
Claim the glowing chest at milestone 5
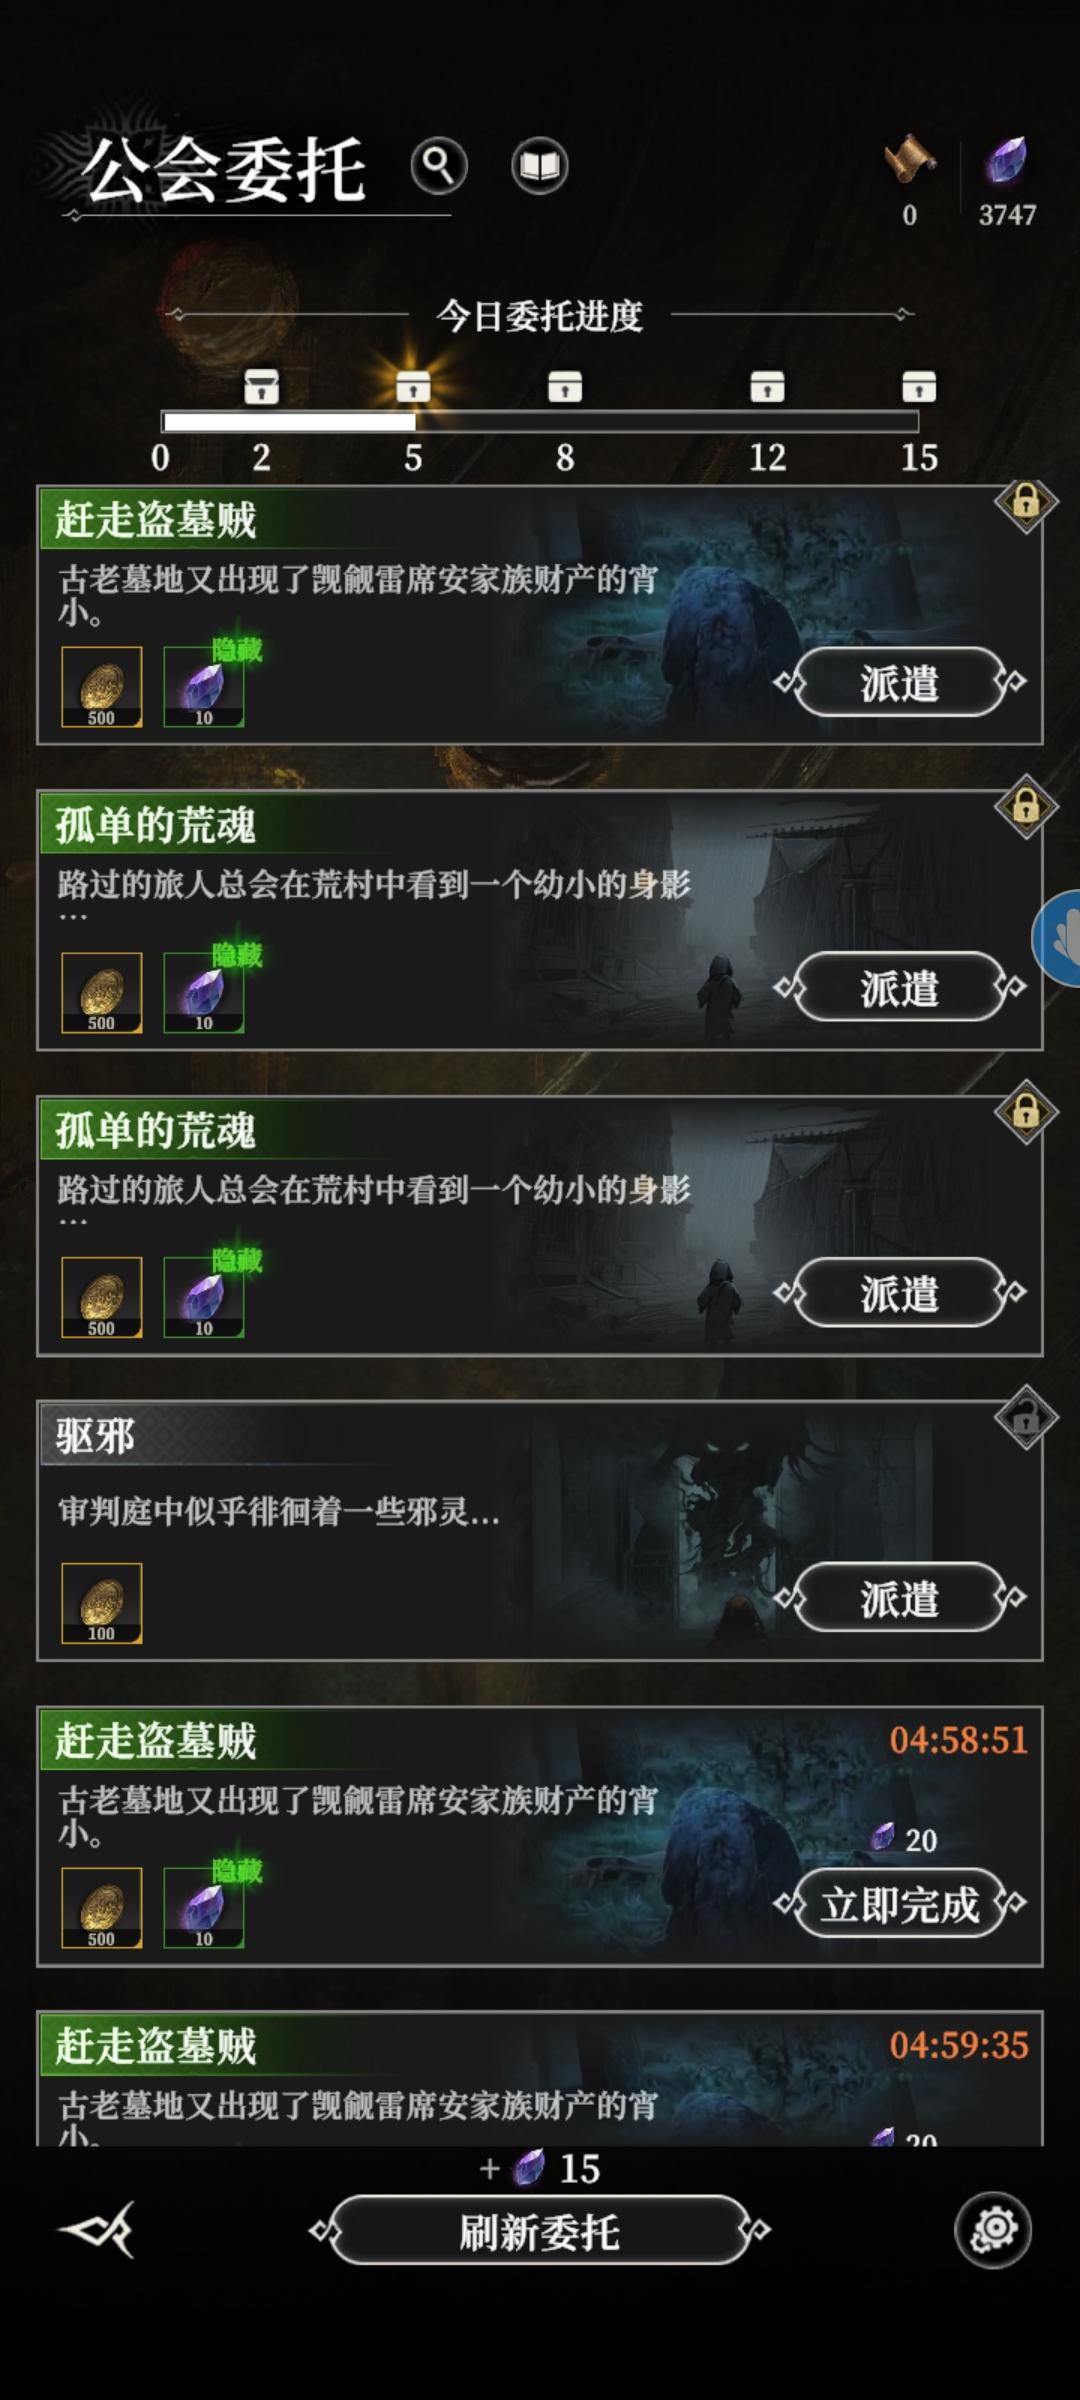[x=413, y=386]
